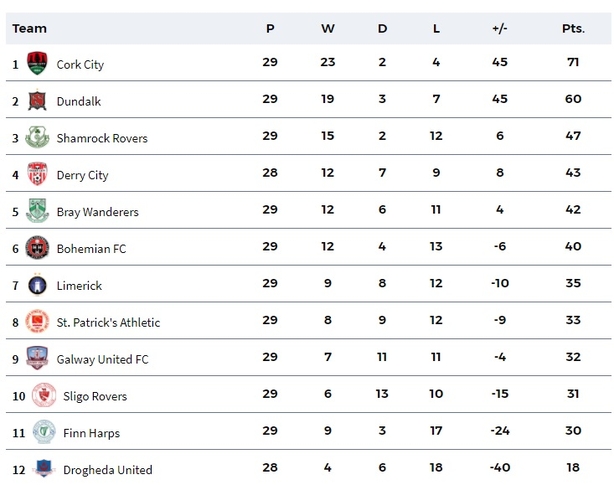Open the Drogheda United team link
Image resolution: width=614 pixels, height=485 pixels.
(x=108, y=470)
